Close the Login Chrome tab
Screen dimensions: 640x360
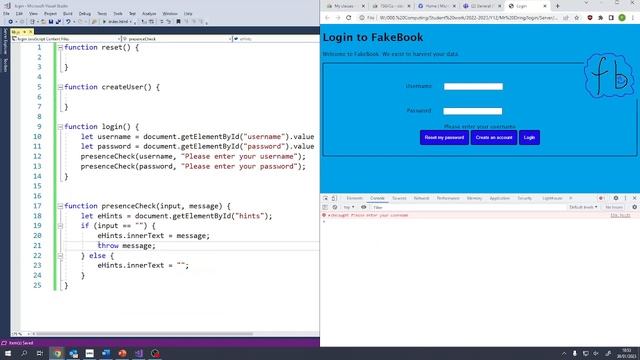[x=545, y=6]
